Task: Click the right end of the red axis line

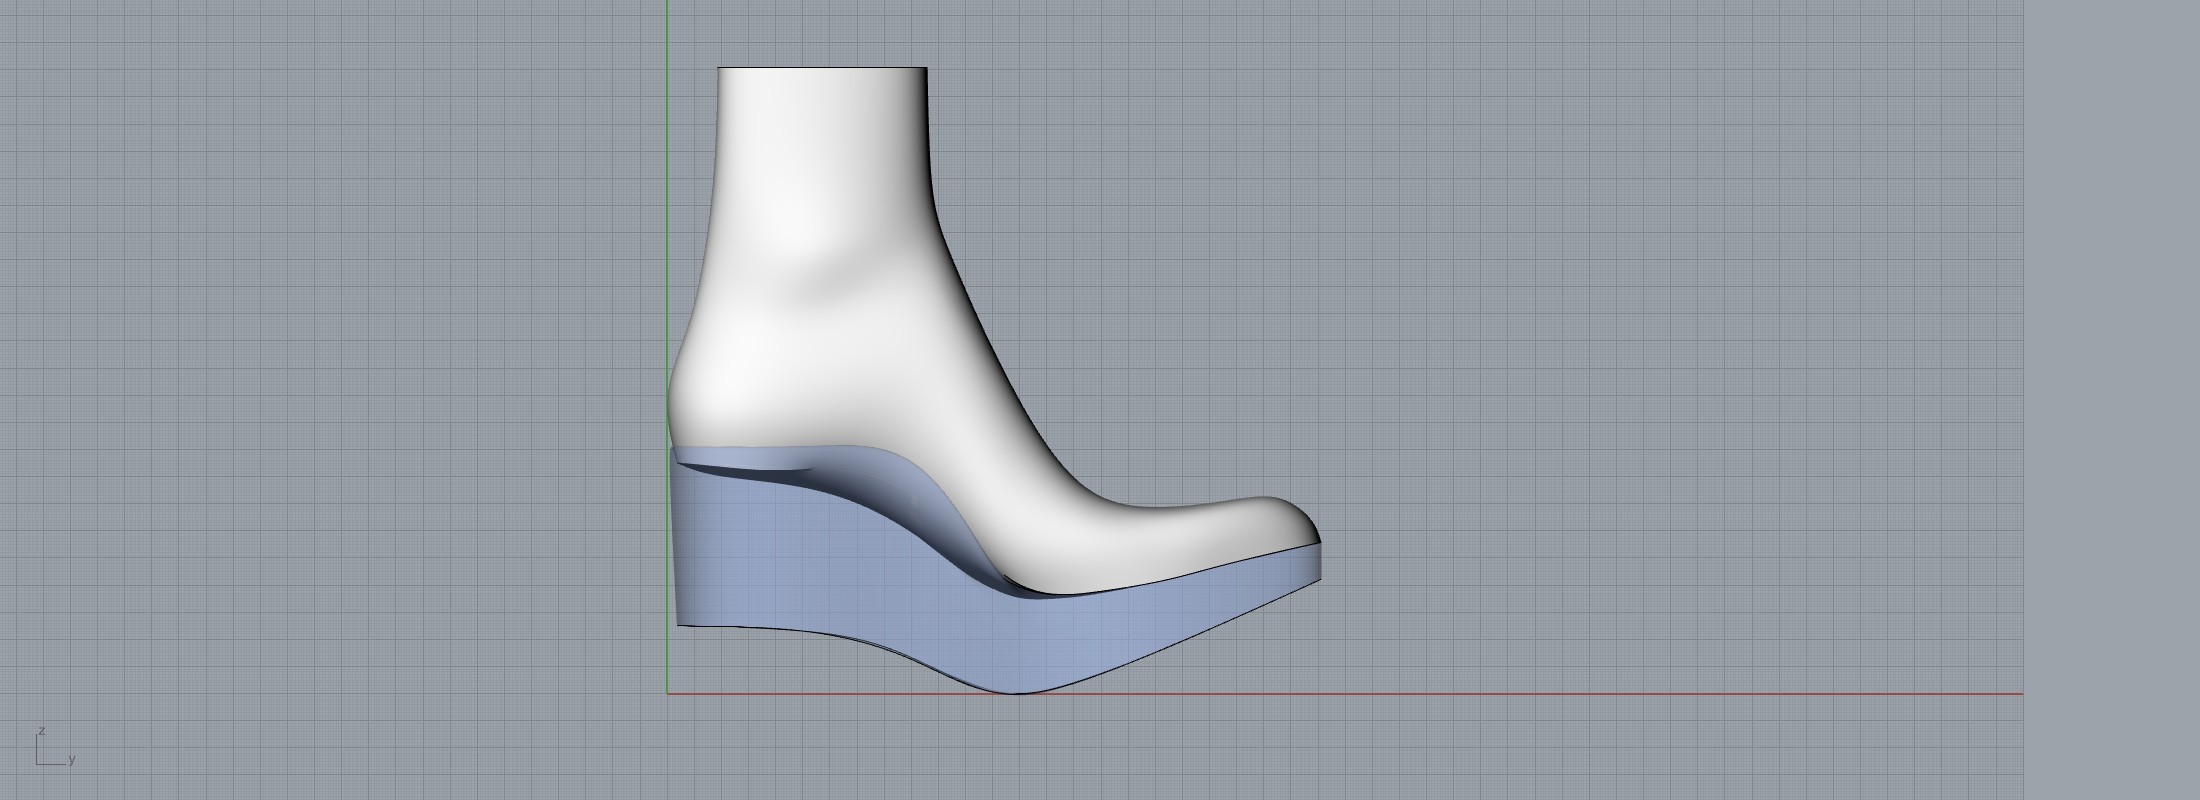Action: click(2018, 693)
